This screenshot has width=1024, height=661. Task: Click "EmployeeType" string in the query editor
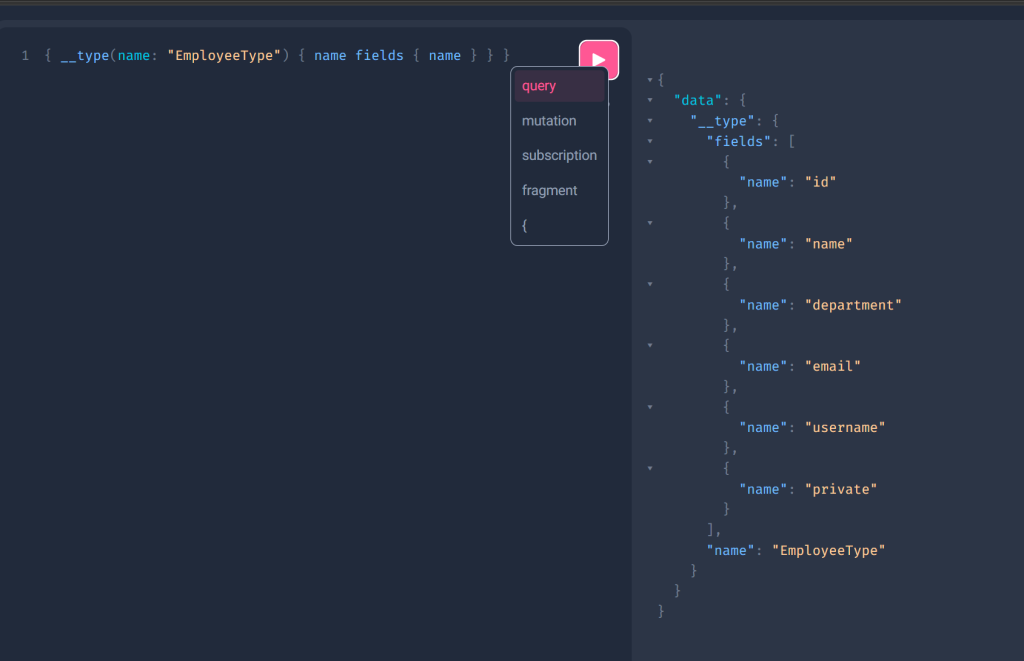224,56
